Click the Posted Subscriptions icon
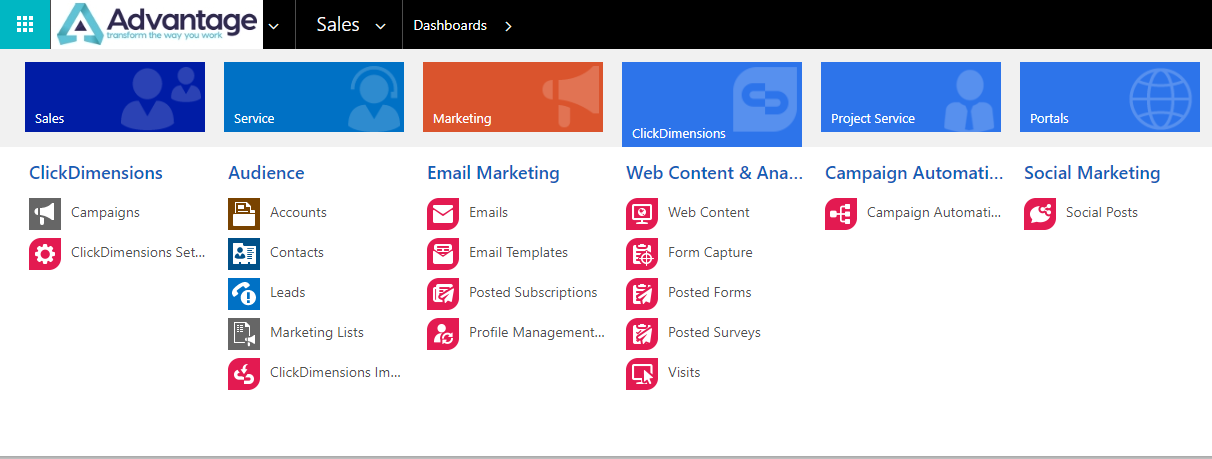Image resolution: width=1212 pixels, height=459 pixels. (443, 294)
